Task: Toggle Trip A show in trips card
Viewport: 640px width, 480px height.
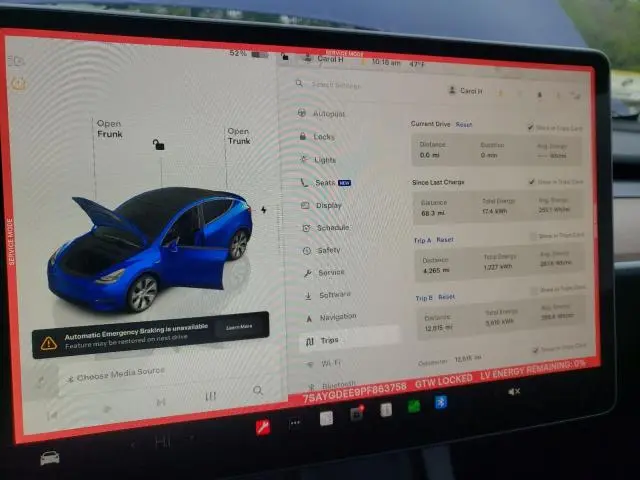Action: (x=533, y=236)
